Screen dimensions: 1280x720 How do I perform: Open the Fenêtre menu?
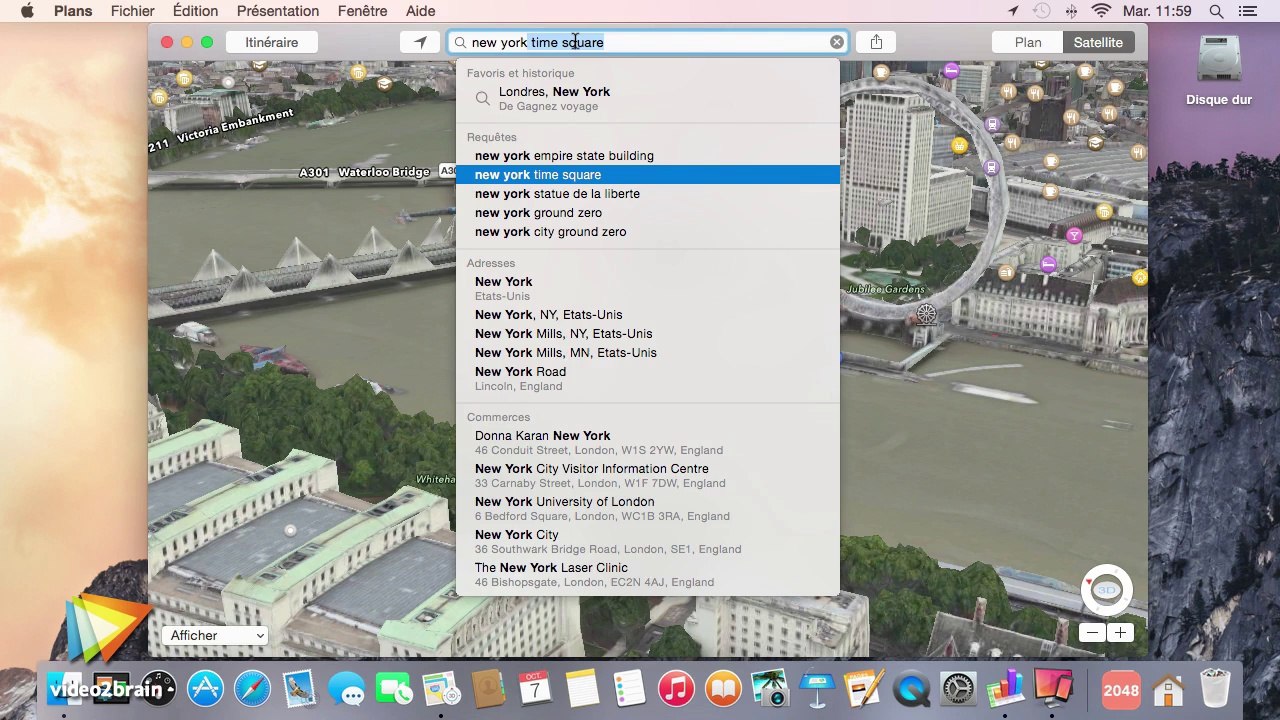click(x=362, y=11)
